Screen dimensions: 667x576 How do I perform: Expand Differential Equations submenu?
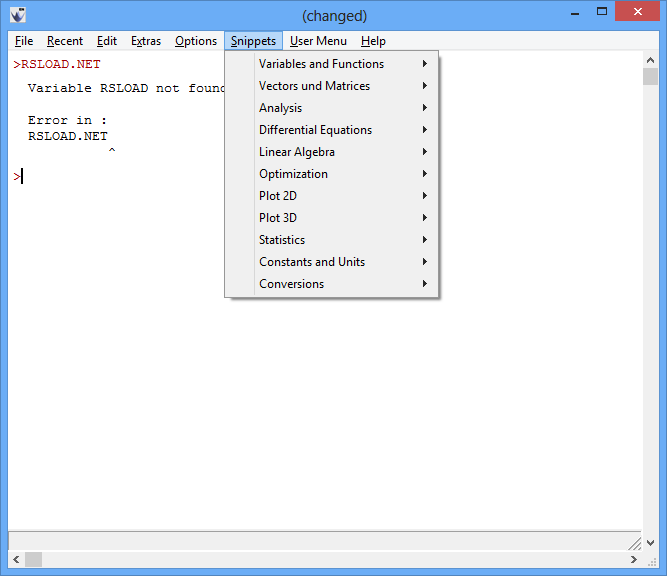332,130
